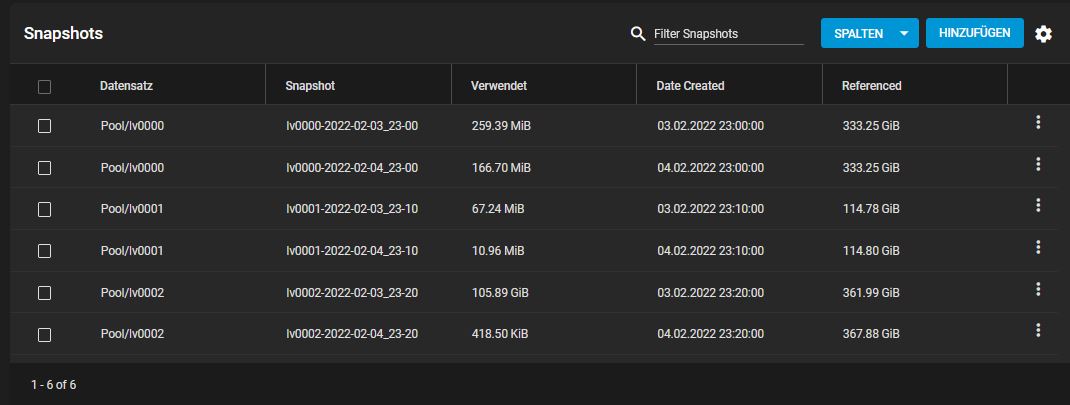Open actions menu for lv0002-2022-02-04_23-20 snapshot
The image size is (1070, 405).
click(x=1038, y=330)
